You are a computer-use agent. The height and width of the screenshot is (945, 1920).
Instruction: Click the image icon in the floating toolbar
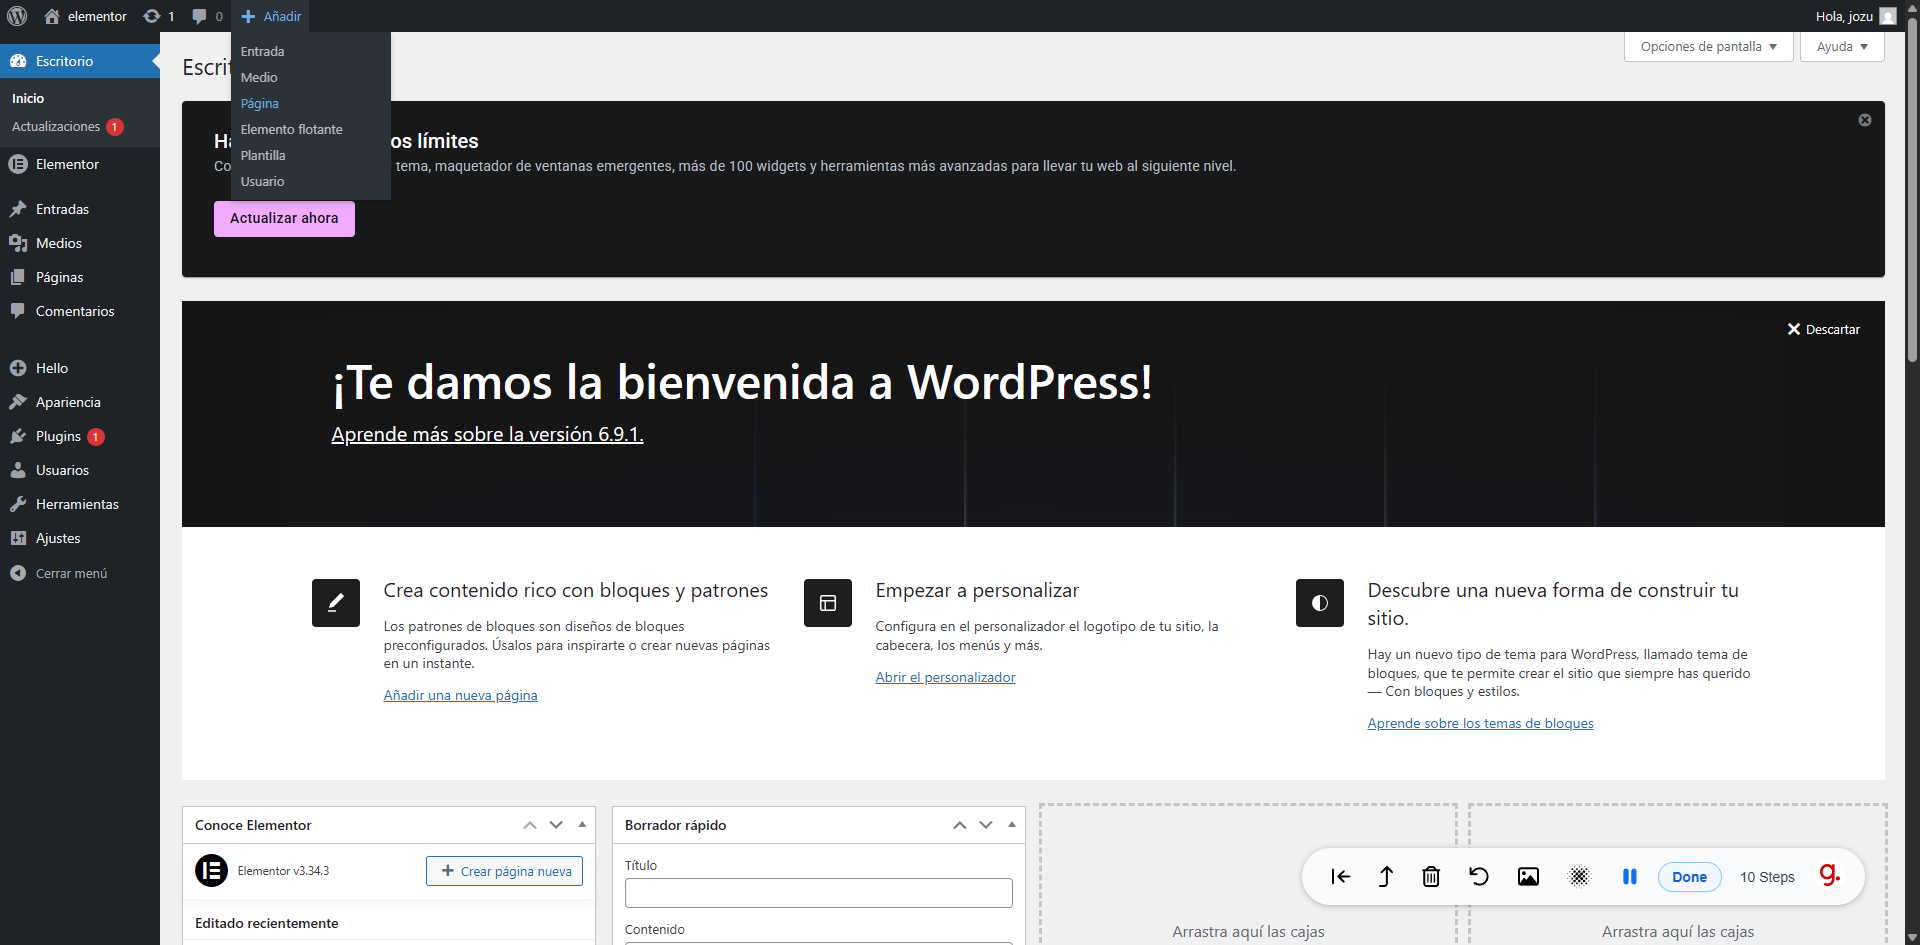pos(1527,876)
